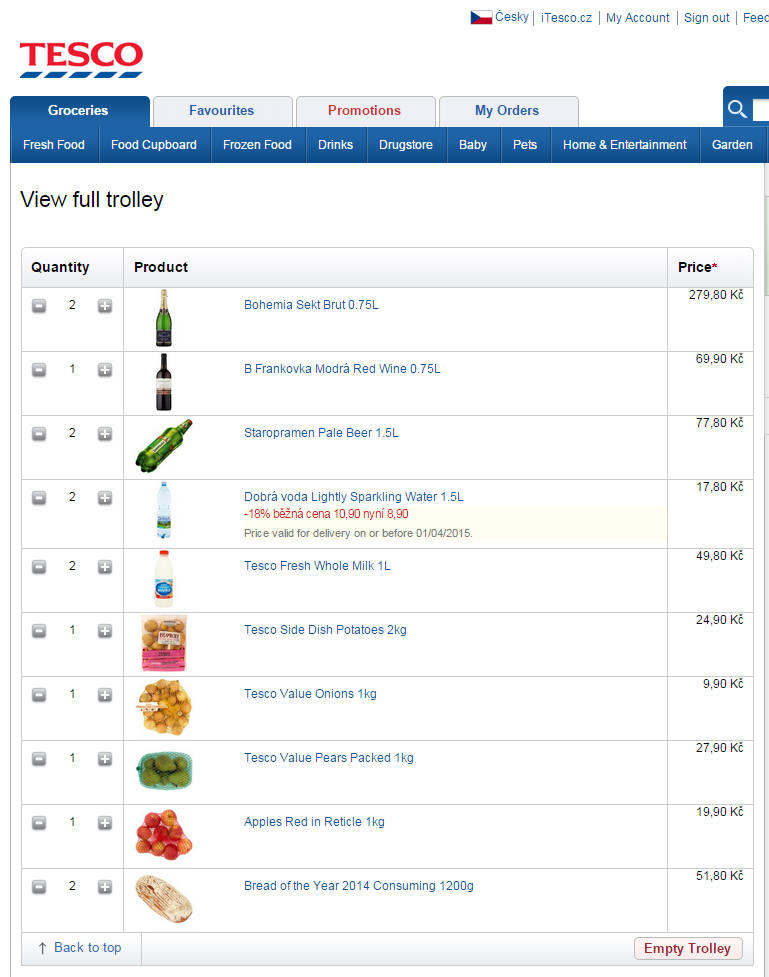
Task: Open Home & Entertainment category
Action: pyautogui.click(x=625, y=145)
